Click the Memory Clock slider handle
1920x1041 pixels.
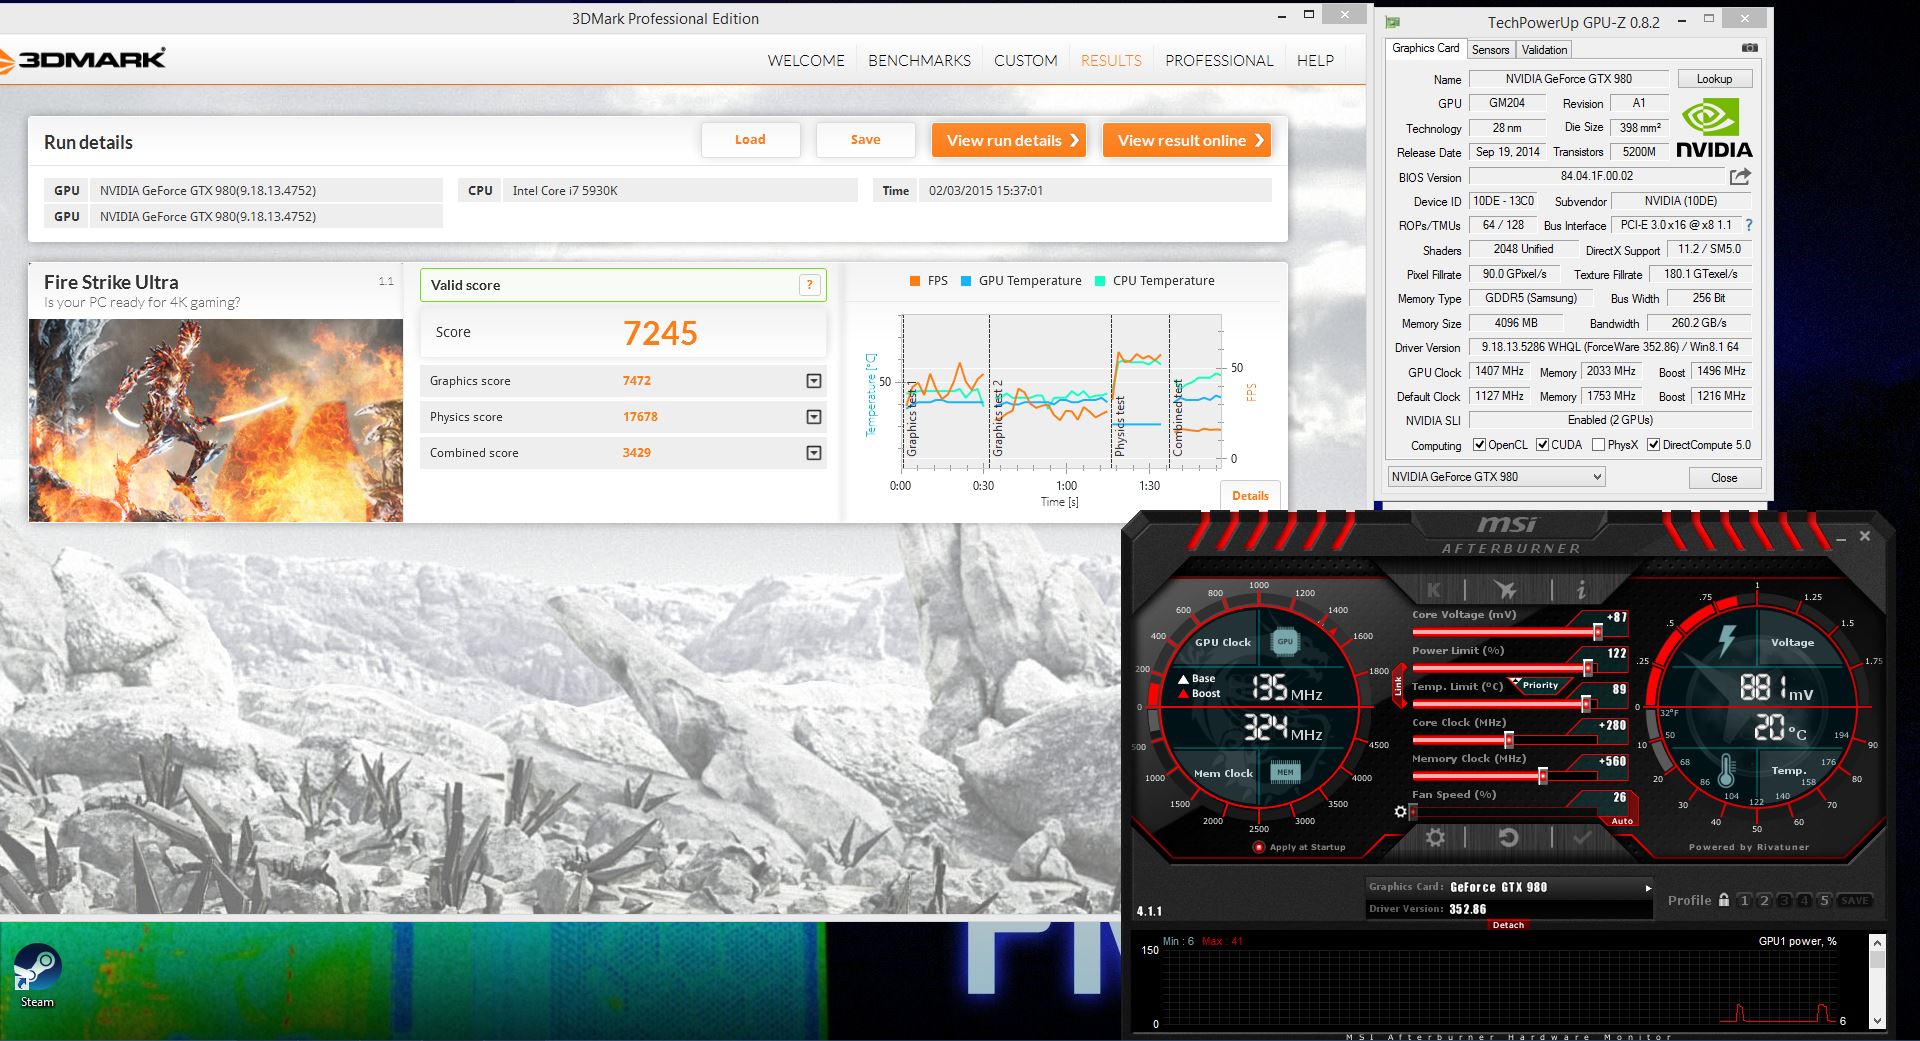click(1543, 776)
